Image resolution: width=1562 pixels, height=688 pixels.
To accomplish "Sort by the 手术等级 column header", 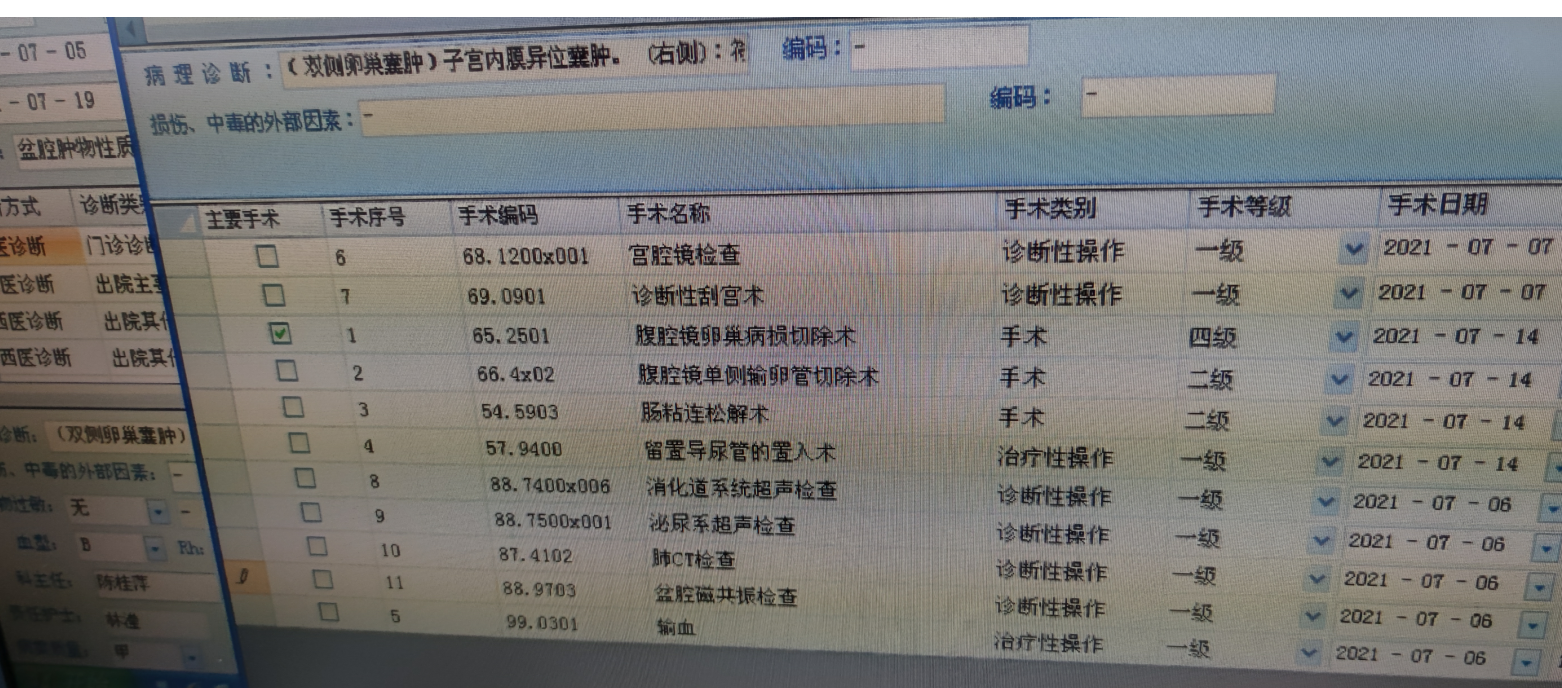I will [x=1245, y=207].
